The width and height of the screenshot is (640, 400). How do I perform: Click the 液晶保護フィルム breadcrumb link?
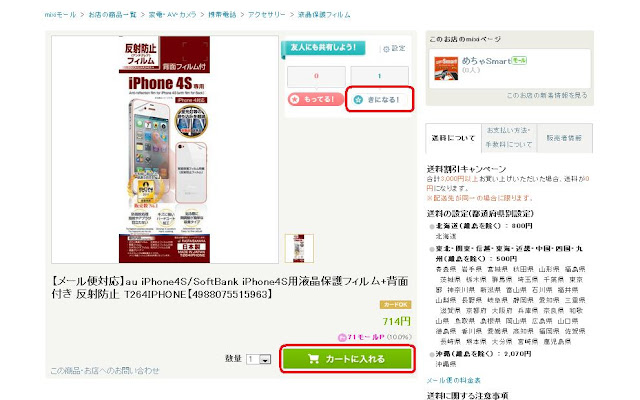[x=324, y=15]
